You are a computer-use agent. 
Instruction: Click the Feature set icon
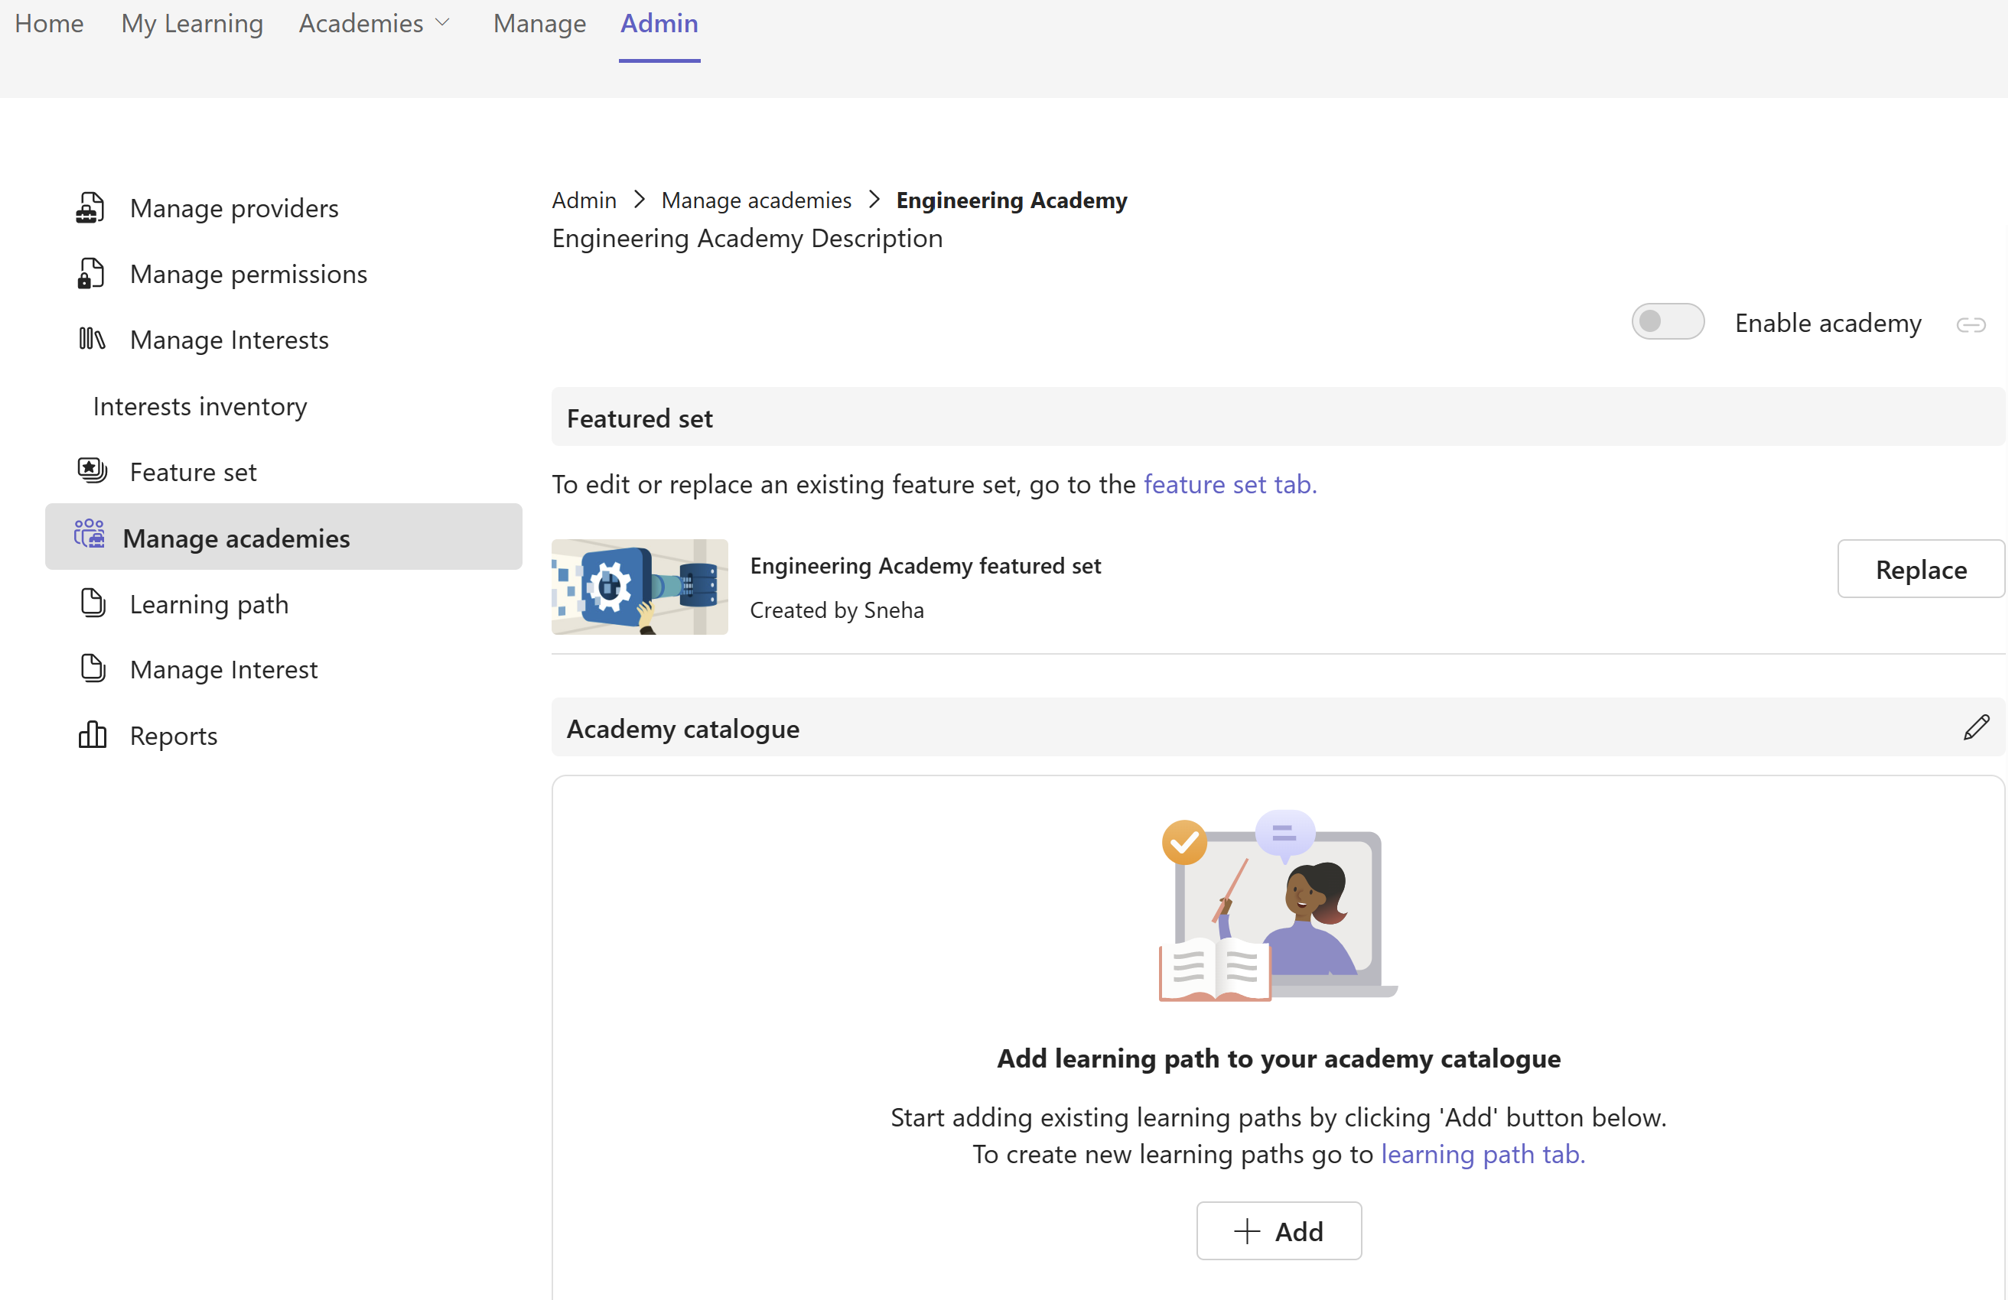coord(92,470)
